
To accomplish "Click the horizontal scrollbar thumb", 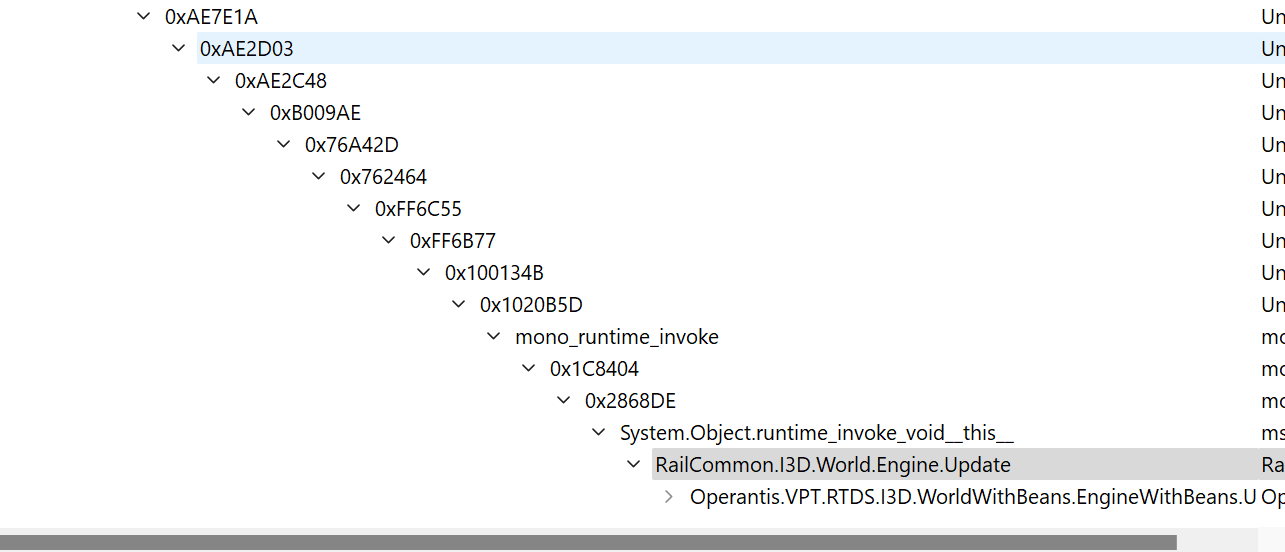I will (x=588, y=542).
